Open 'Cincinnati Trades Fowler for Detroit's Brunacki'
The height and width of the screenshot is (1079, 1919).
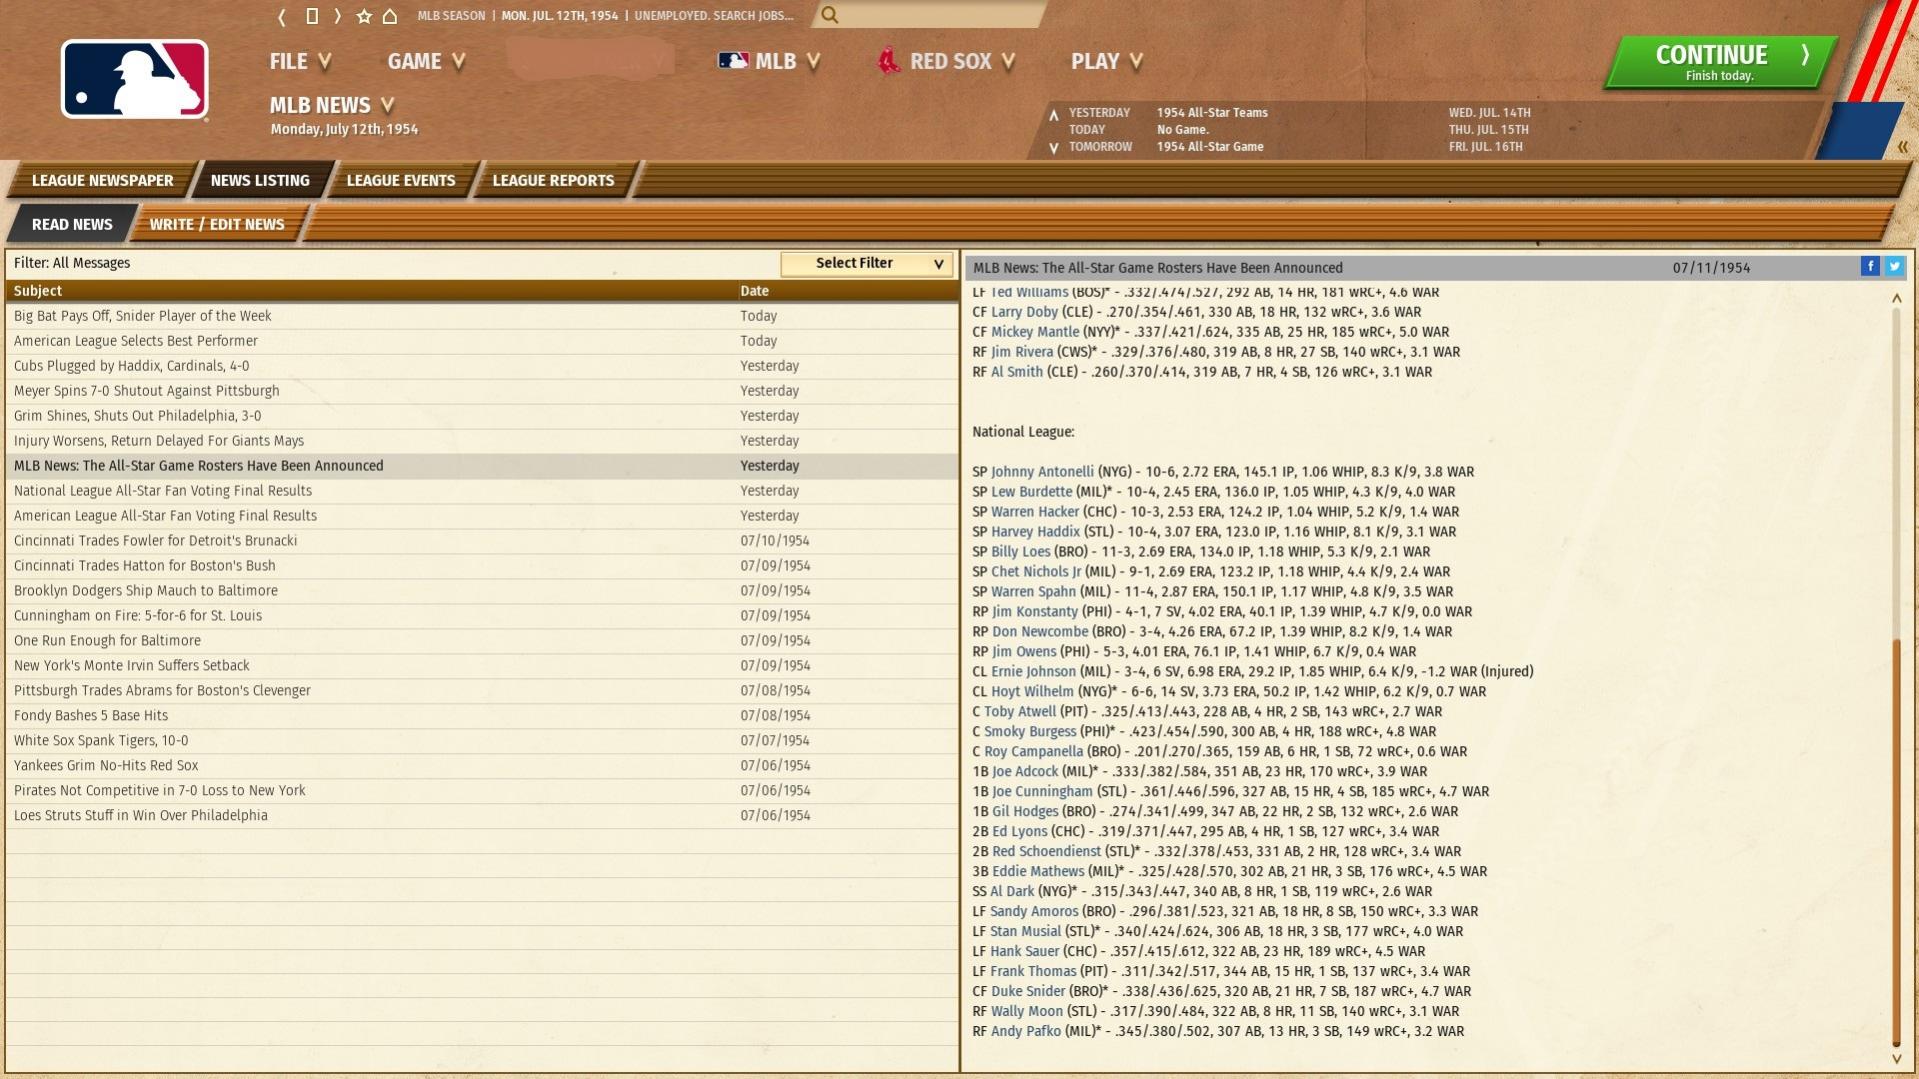pos(482,541)
